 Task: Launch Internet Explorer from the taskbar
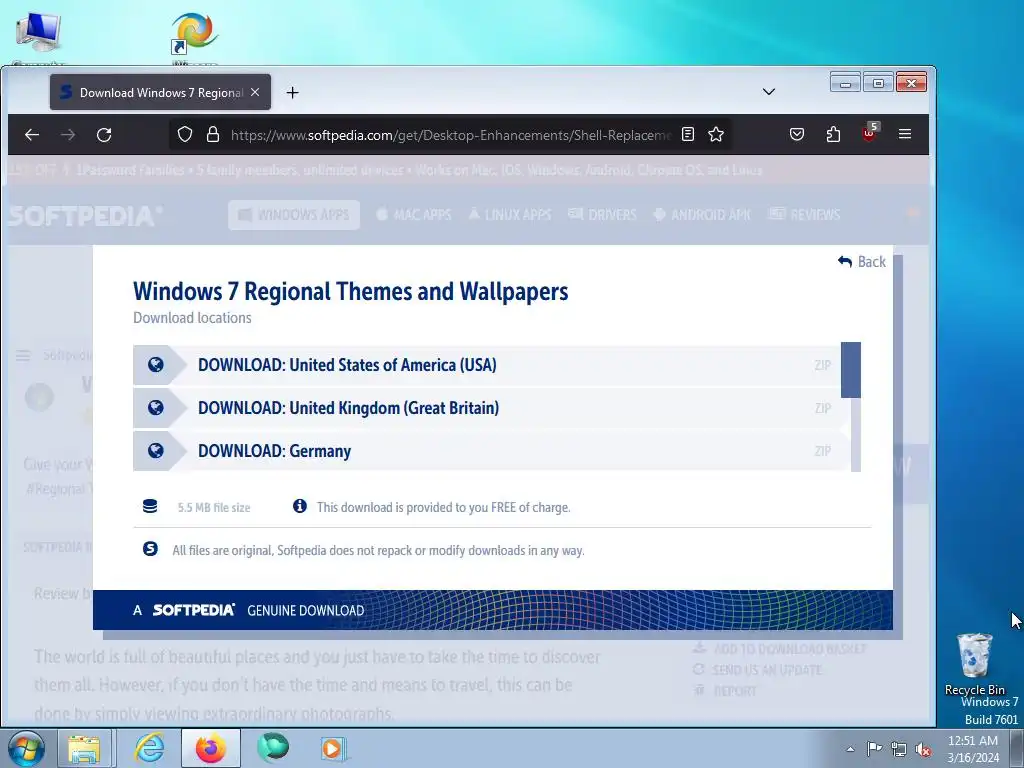(149, 748)
